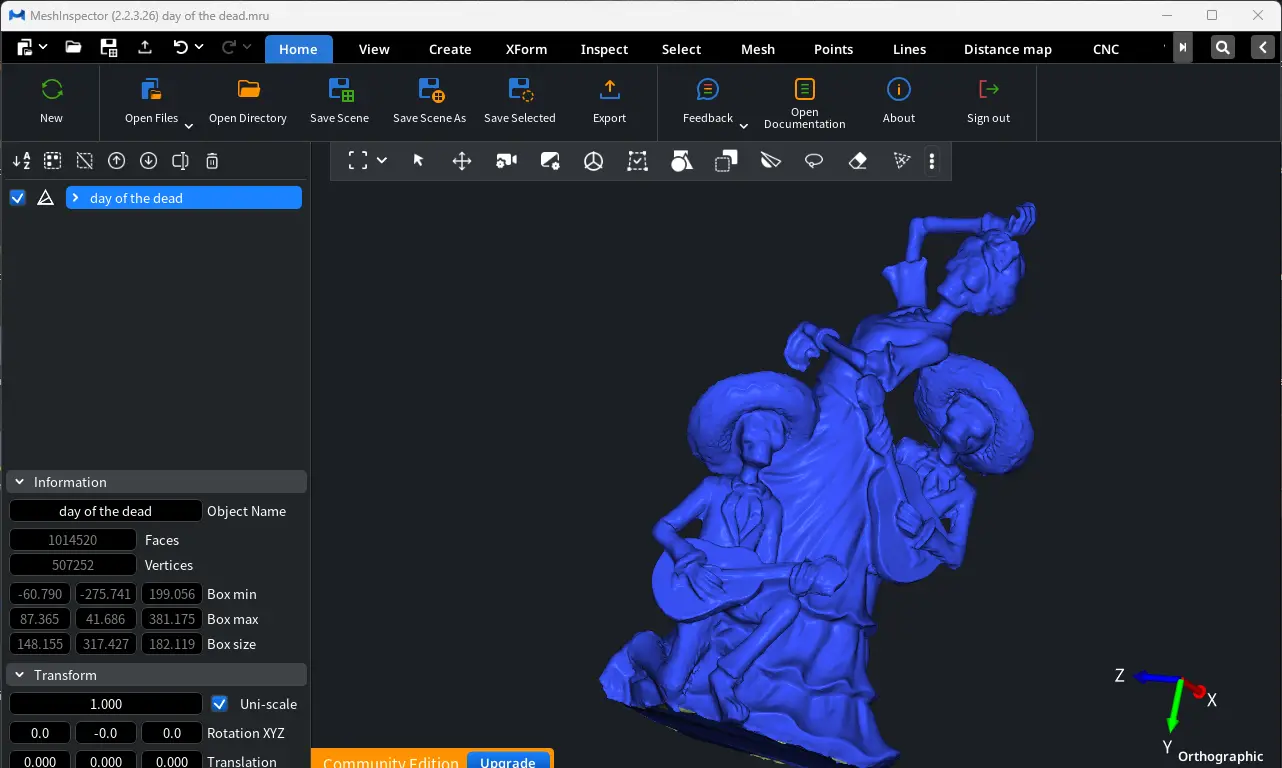Open camera settings icon in viewport toolbar

point(507,160)
